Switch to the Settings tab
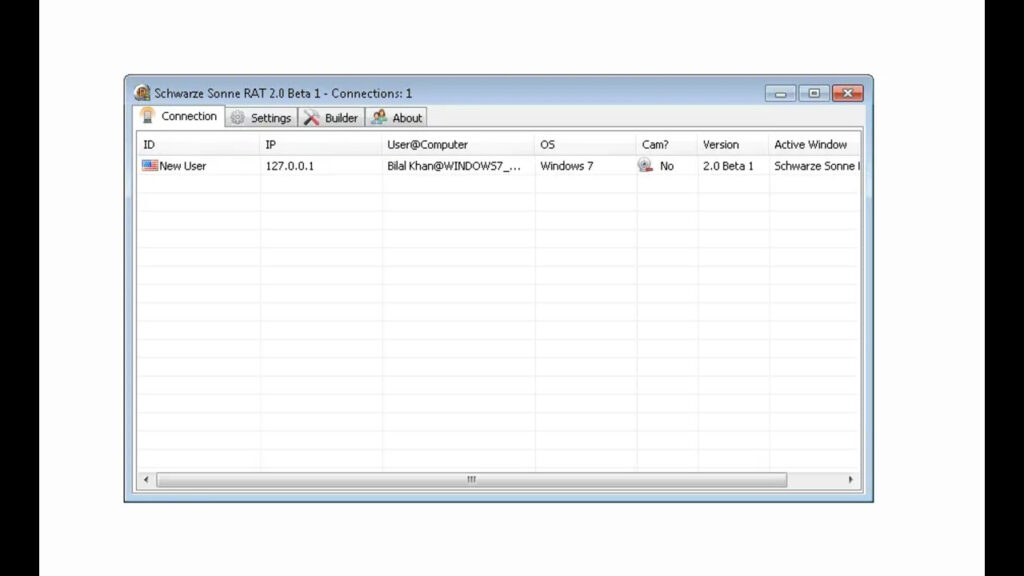This screenshot has height=576, width=1024. [261, 118]
